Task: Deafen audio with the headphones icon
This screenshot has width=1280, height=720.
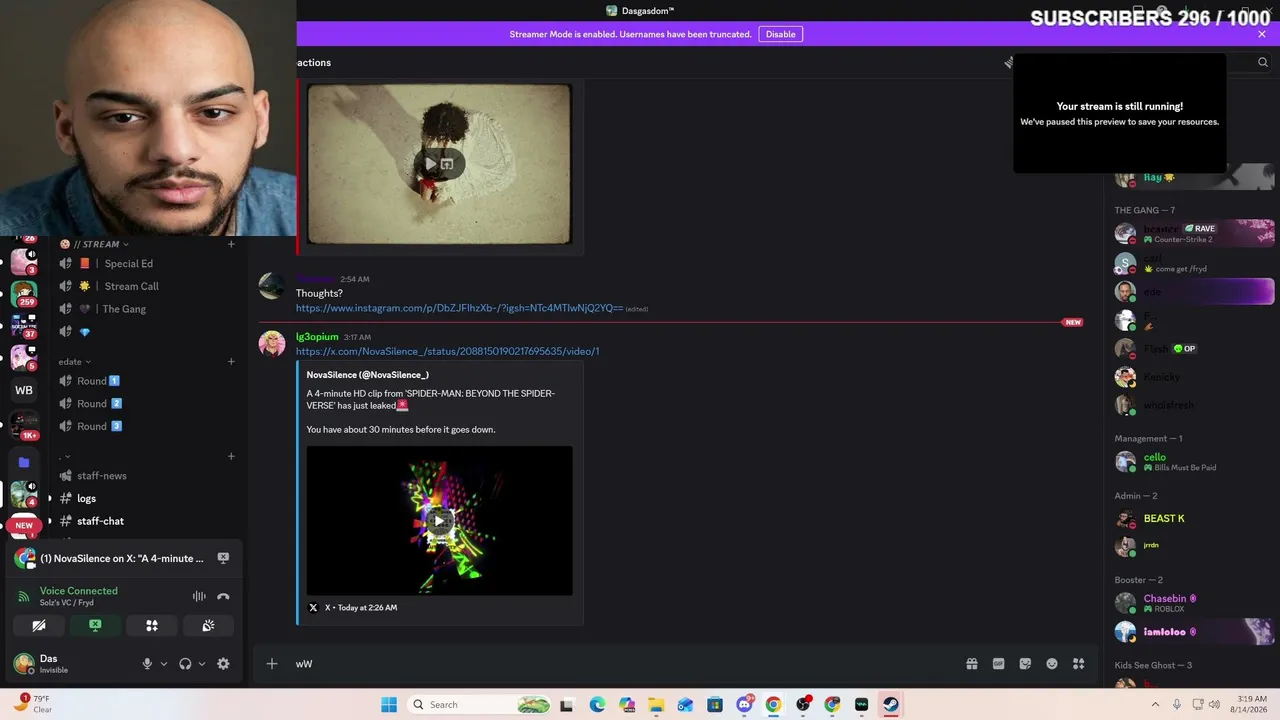Action: (x=185, y=664)
